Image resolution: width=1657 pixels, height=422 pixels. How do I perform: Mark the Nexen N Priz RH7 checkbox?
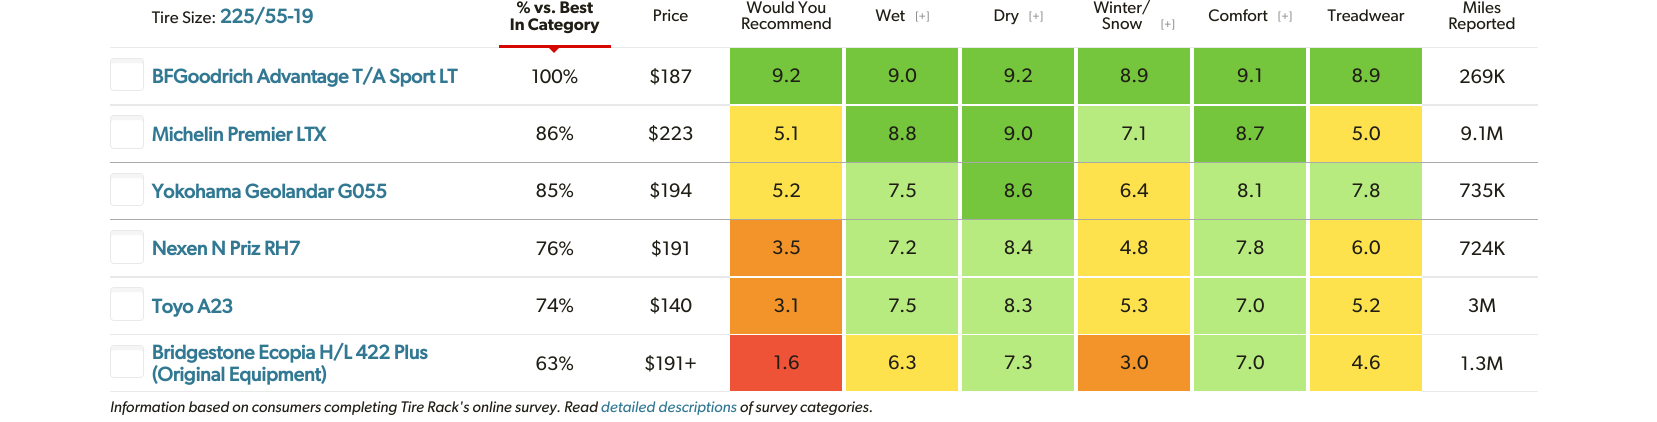pyautogui.click(x=127, y=248)
